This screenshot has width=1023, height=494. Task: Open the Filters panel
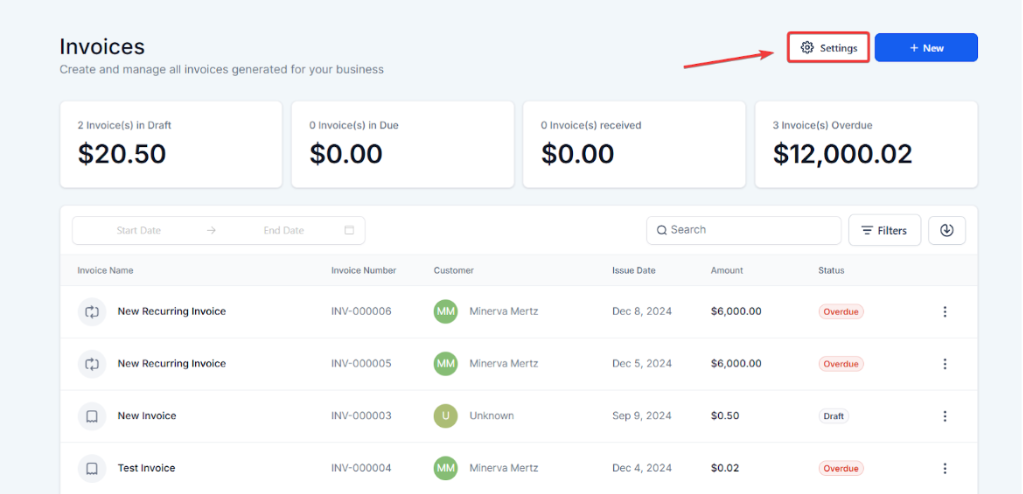pyautogui.click(x=884, y=230)
